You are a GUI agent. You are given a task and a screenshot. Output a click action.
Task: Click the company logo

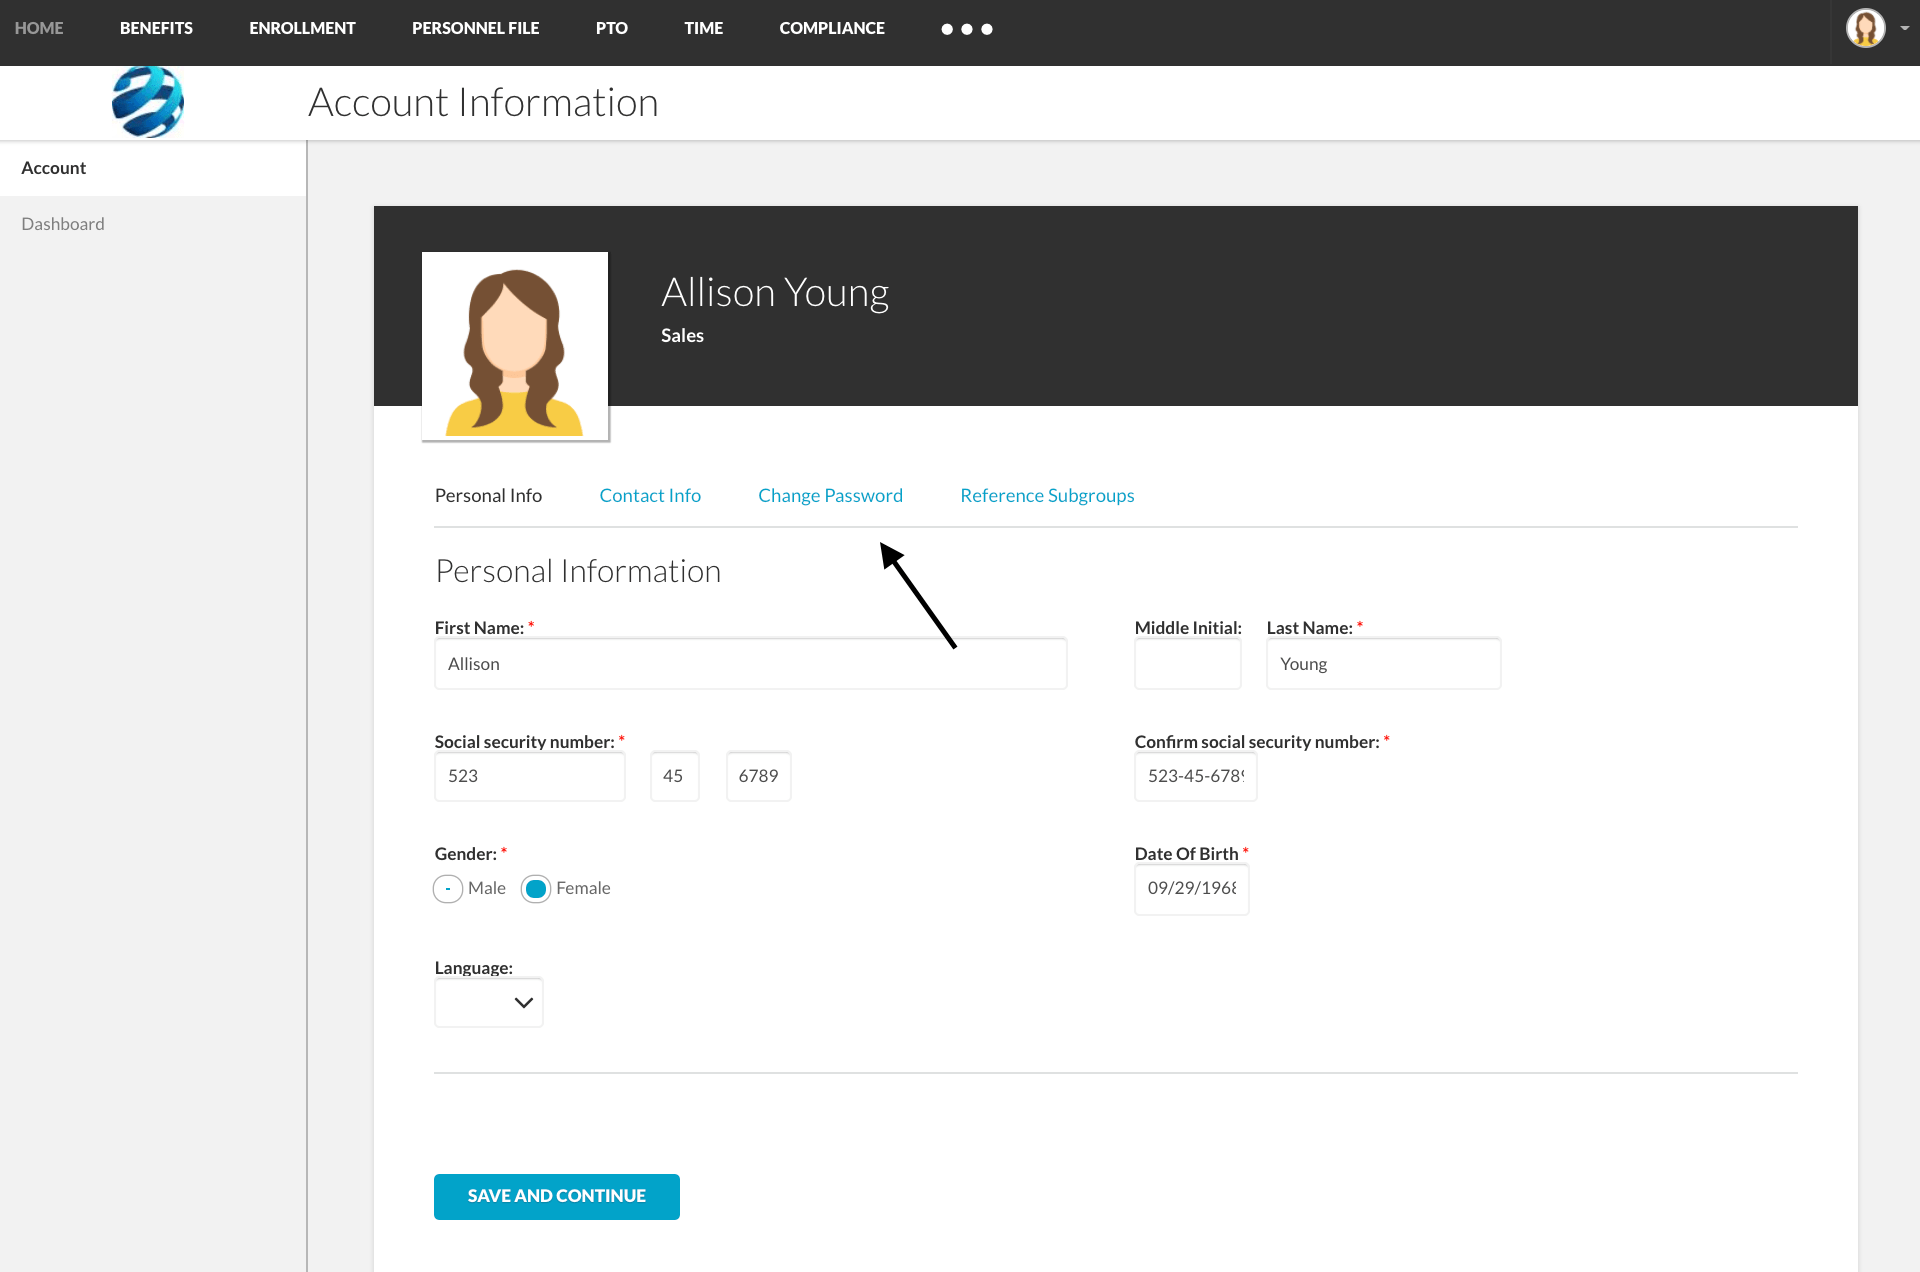[x=148, y=101]
